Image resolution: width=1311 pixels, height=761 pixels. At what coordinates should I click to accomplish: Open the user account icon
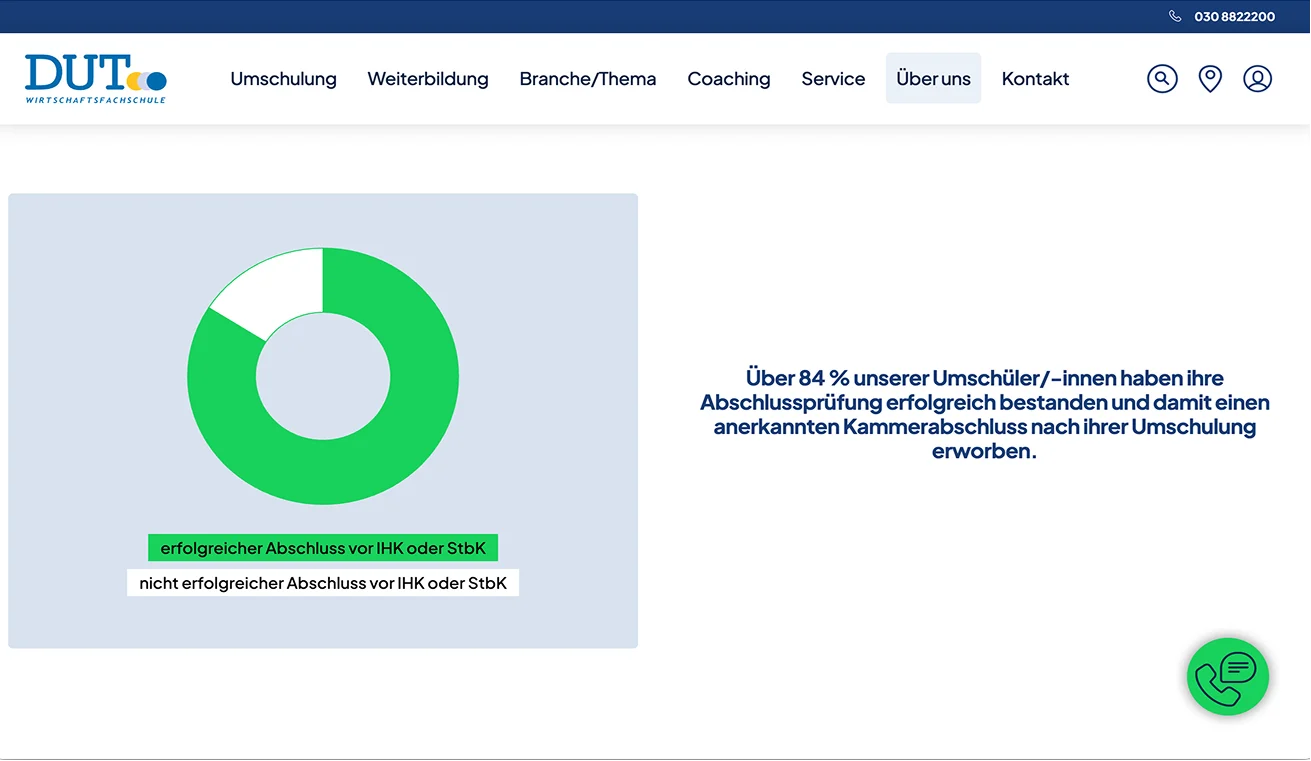[1257, 78]
